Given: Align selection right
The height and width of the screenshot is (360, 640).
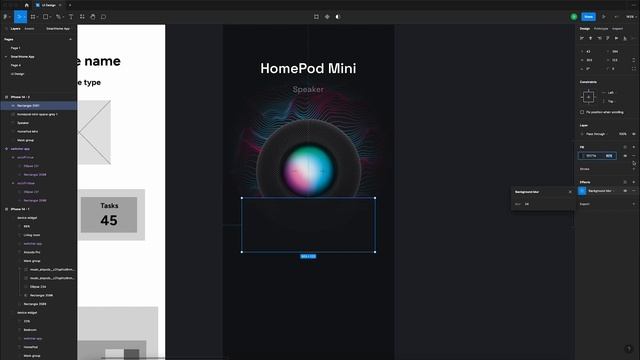Looking at the screenshot, I should tap(599, 38).
